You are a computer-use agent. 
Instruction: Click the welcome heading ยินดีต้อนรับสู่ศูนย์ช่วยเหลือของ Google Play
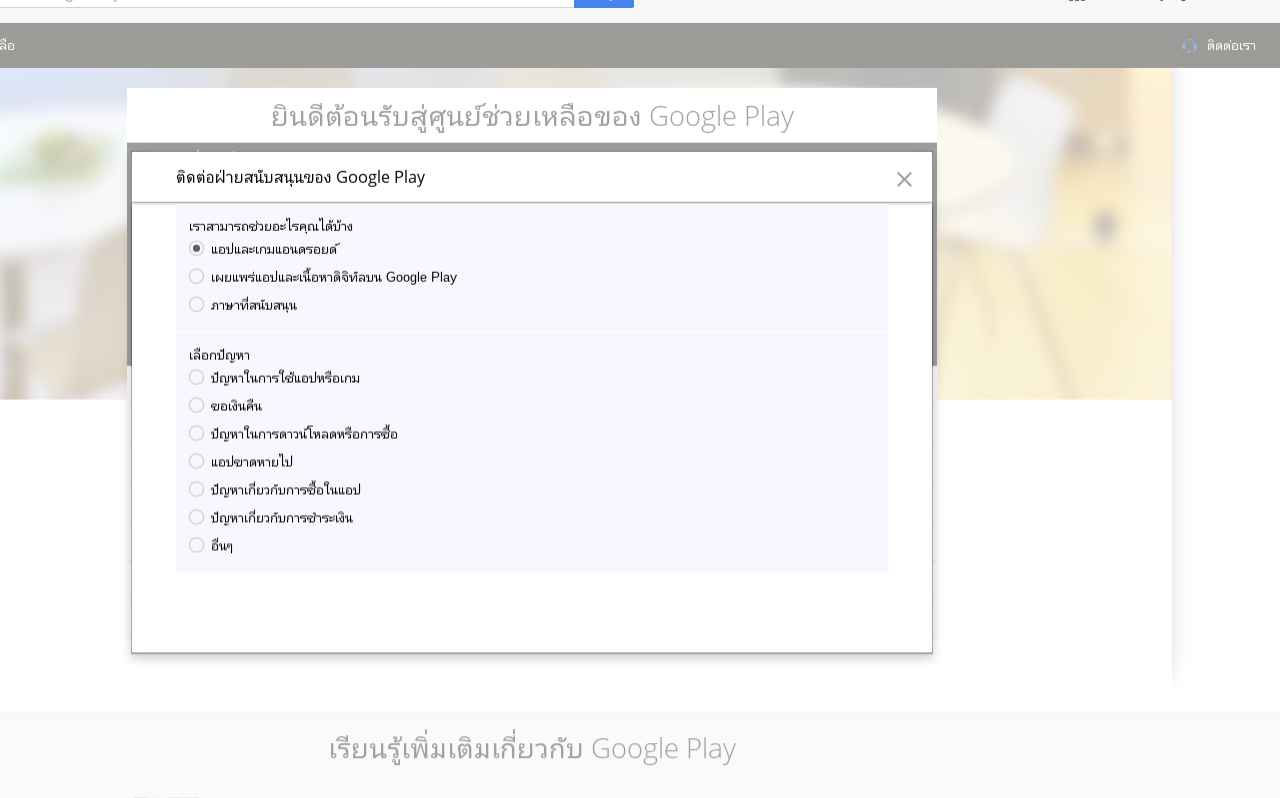532,116
